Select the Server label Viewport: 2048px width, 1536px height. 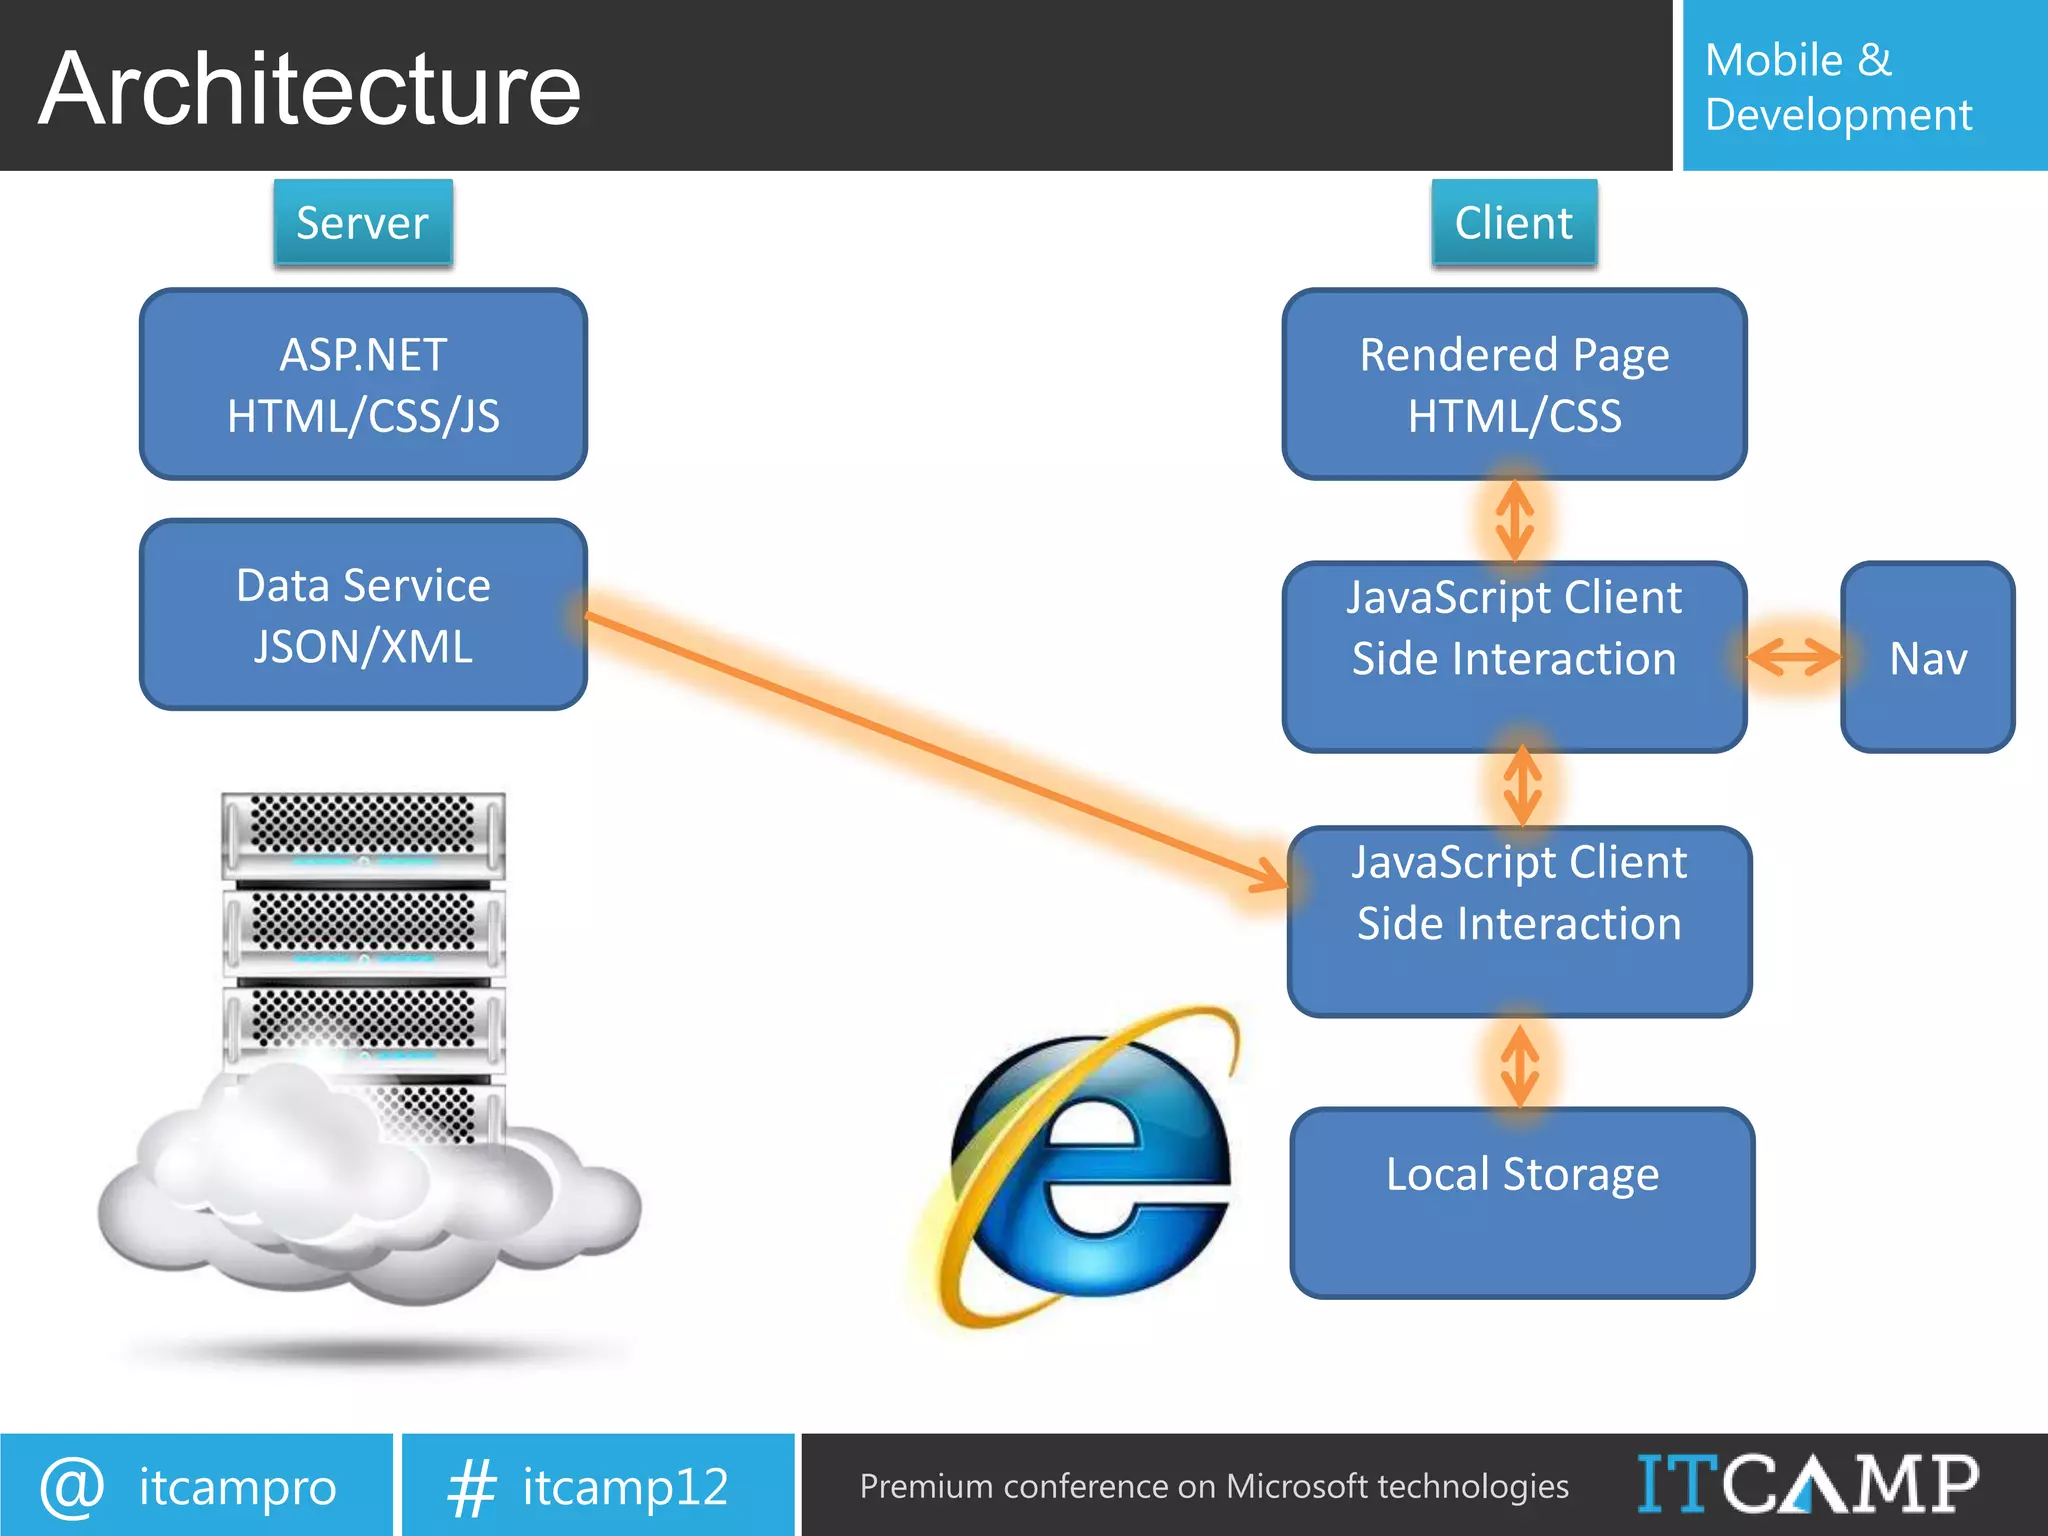click(x=362, y=222)
